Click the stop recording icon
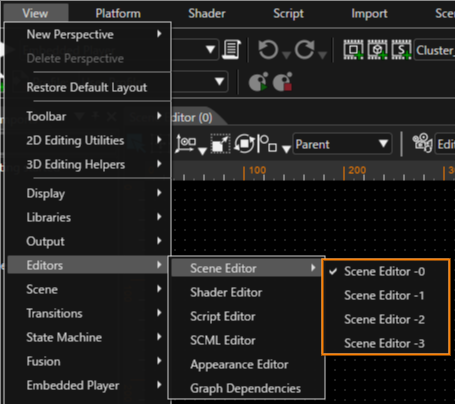 [283, 82]
